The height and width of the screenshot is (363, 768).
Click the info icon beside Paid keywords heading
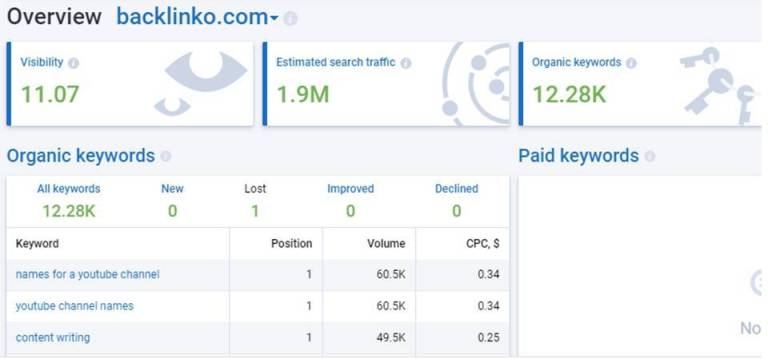pos(649,156)
